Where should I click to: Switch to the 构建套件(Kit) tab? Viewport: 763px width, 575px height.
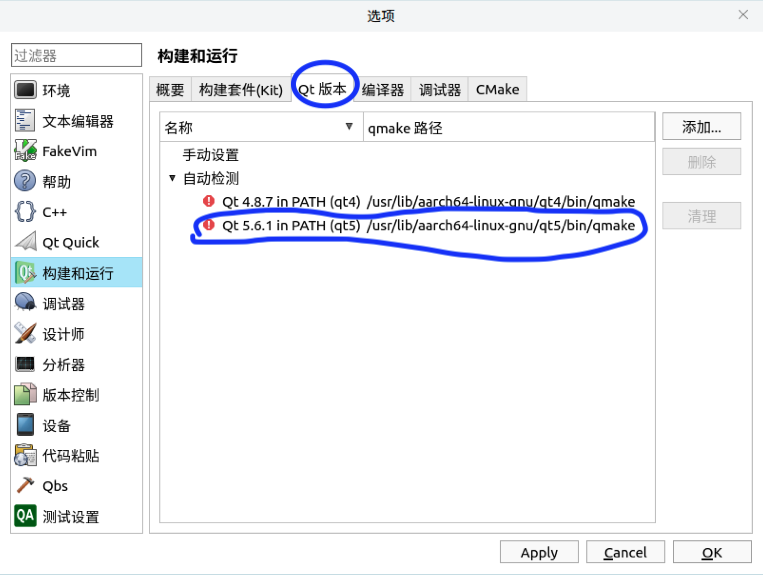[x=241, y=90]
